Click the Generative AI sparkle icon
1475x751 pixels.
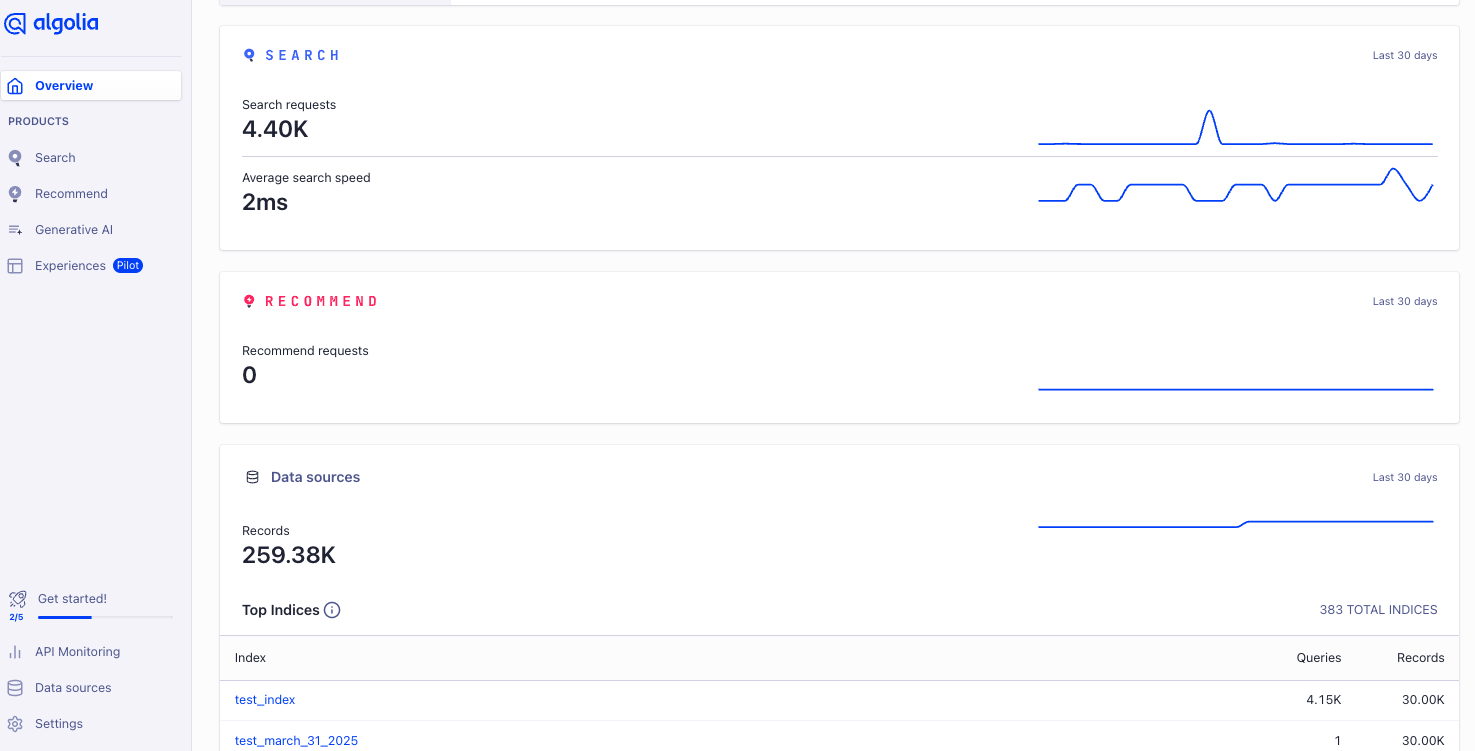click(x=15, y=230)
